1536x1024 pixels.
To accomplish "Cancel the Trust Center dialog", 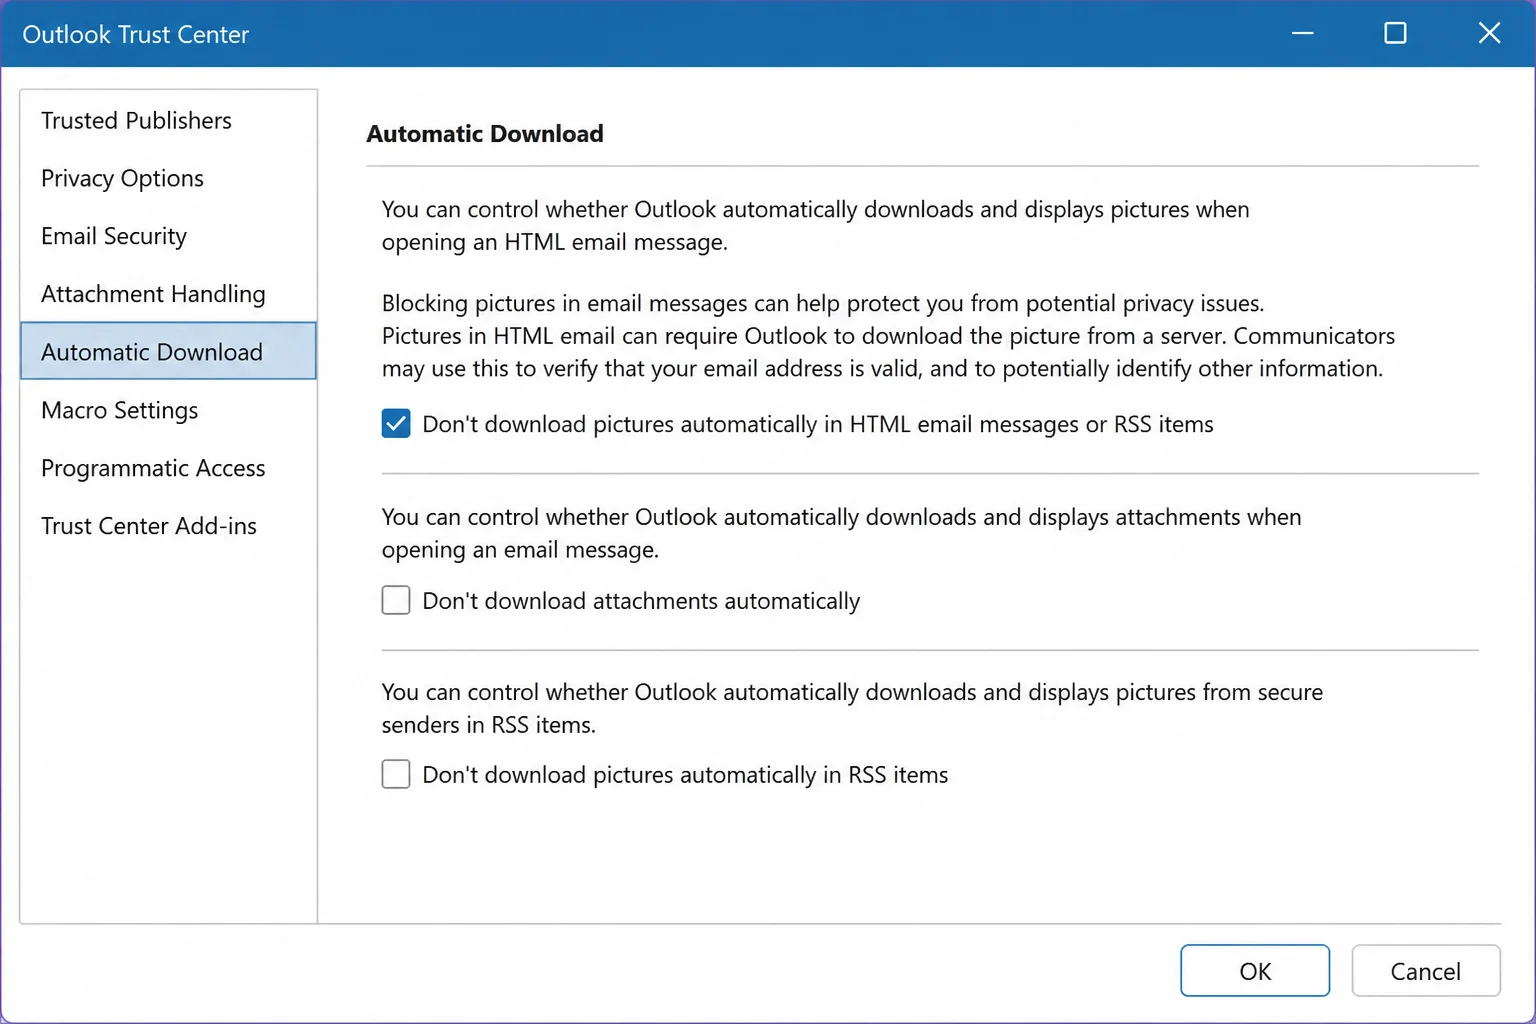I will (1426, 971).
